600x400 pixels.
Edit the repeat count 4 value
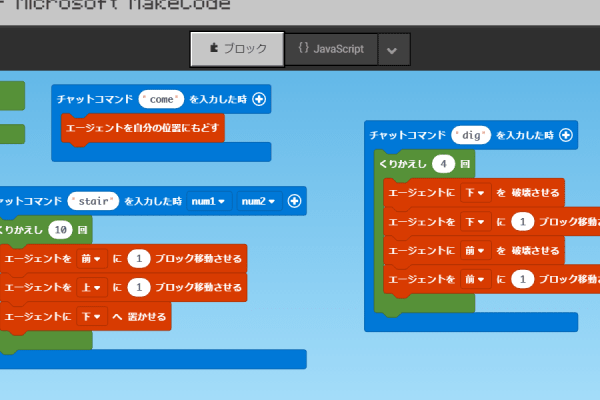click(x=443, y=164)
